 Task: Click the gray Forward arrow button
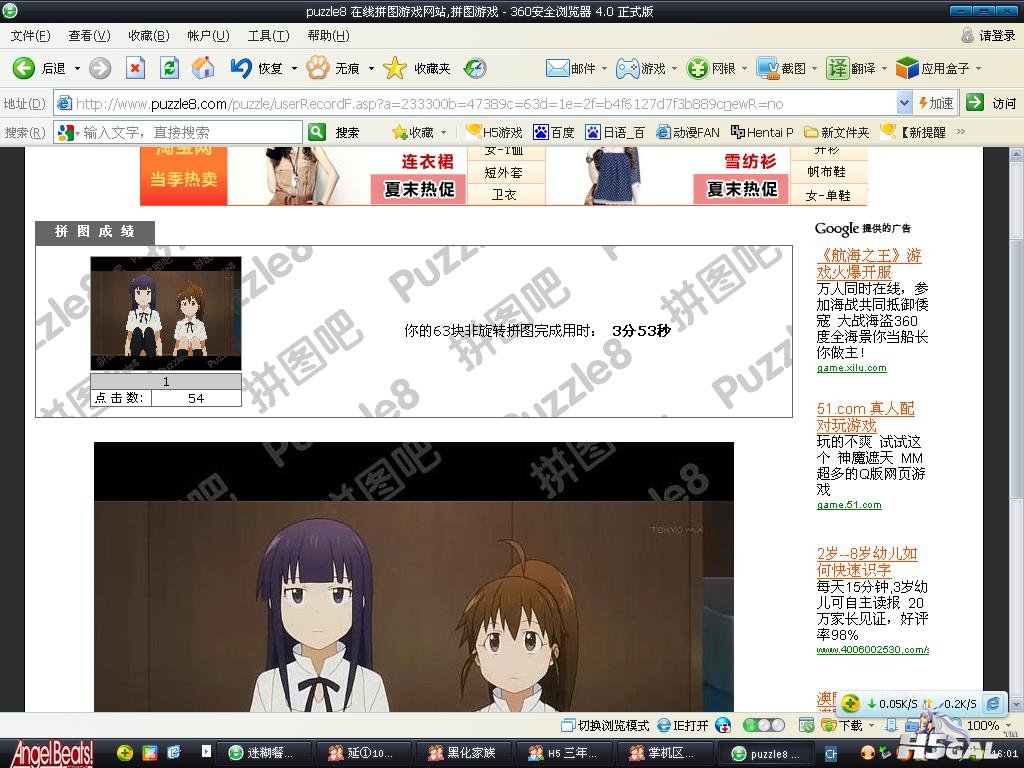pos(100,68)
